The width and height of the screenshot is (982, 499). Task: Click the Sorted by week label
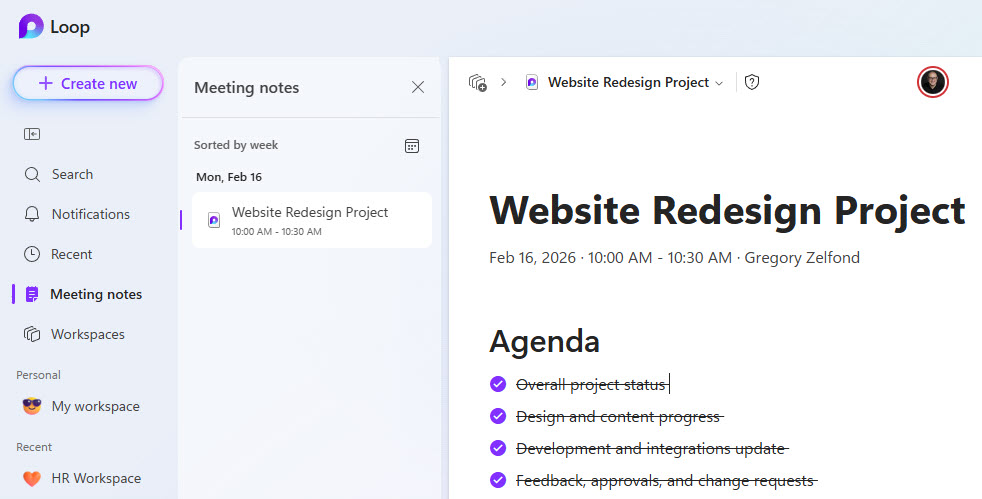click(235, 145)
